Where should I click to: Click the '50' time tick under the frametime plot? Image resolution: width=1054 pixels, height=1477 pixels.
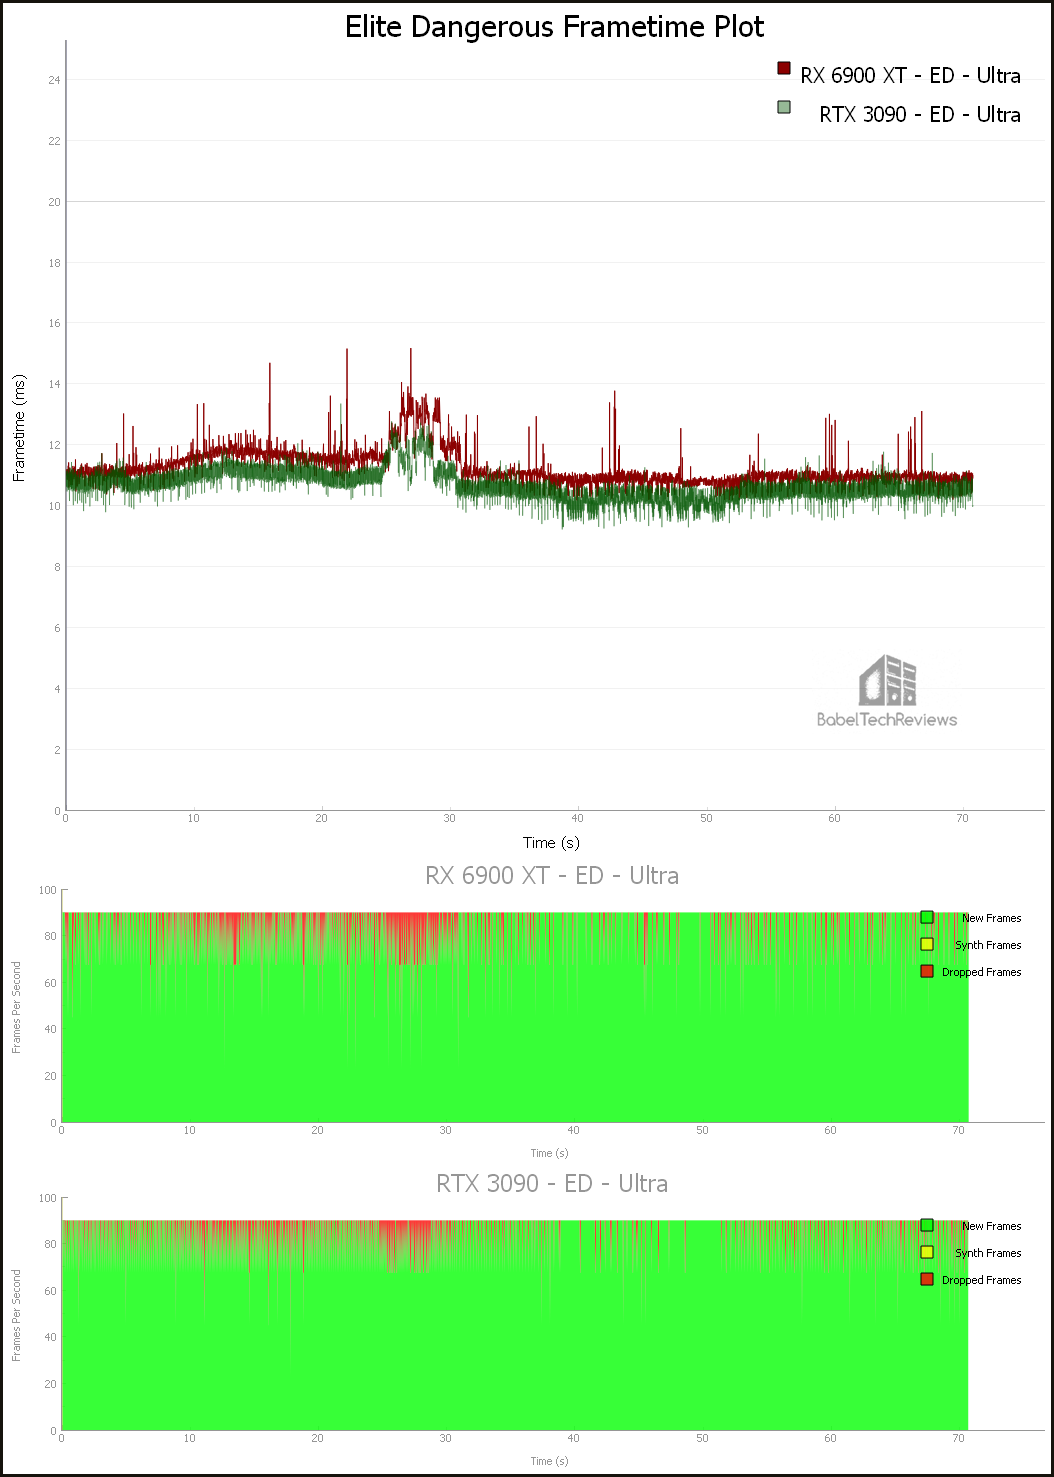[x=706, y=818]
